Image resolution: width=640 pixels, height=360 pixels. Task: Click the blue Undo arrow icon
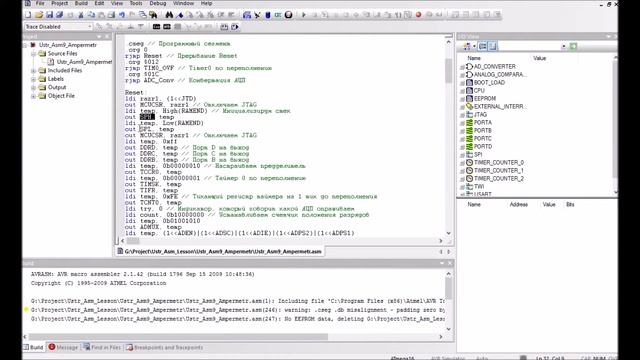122,15
